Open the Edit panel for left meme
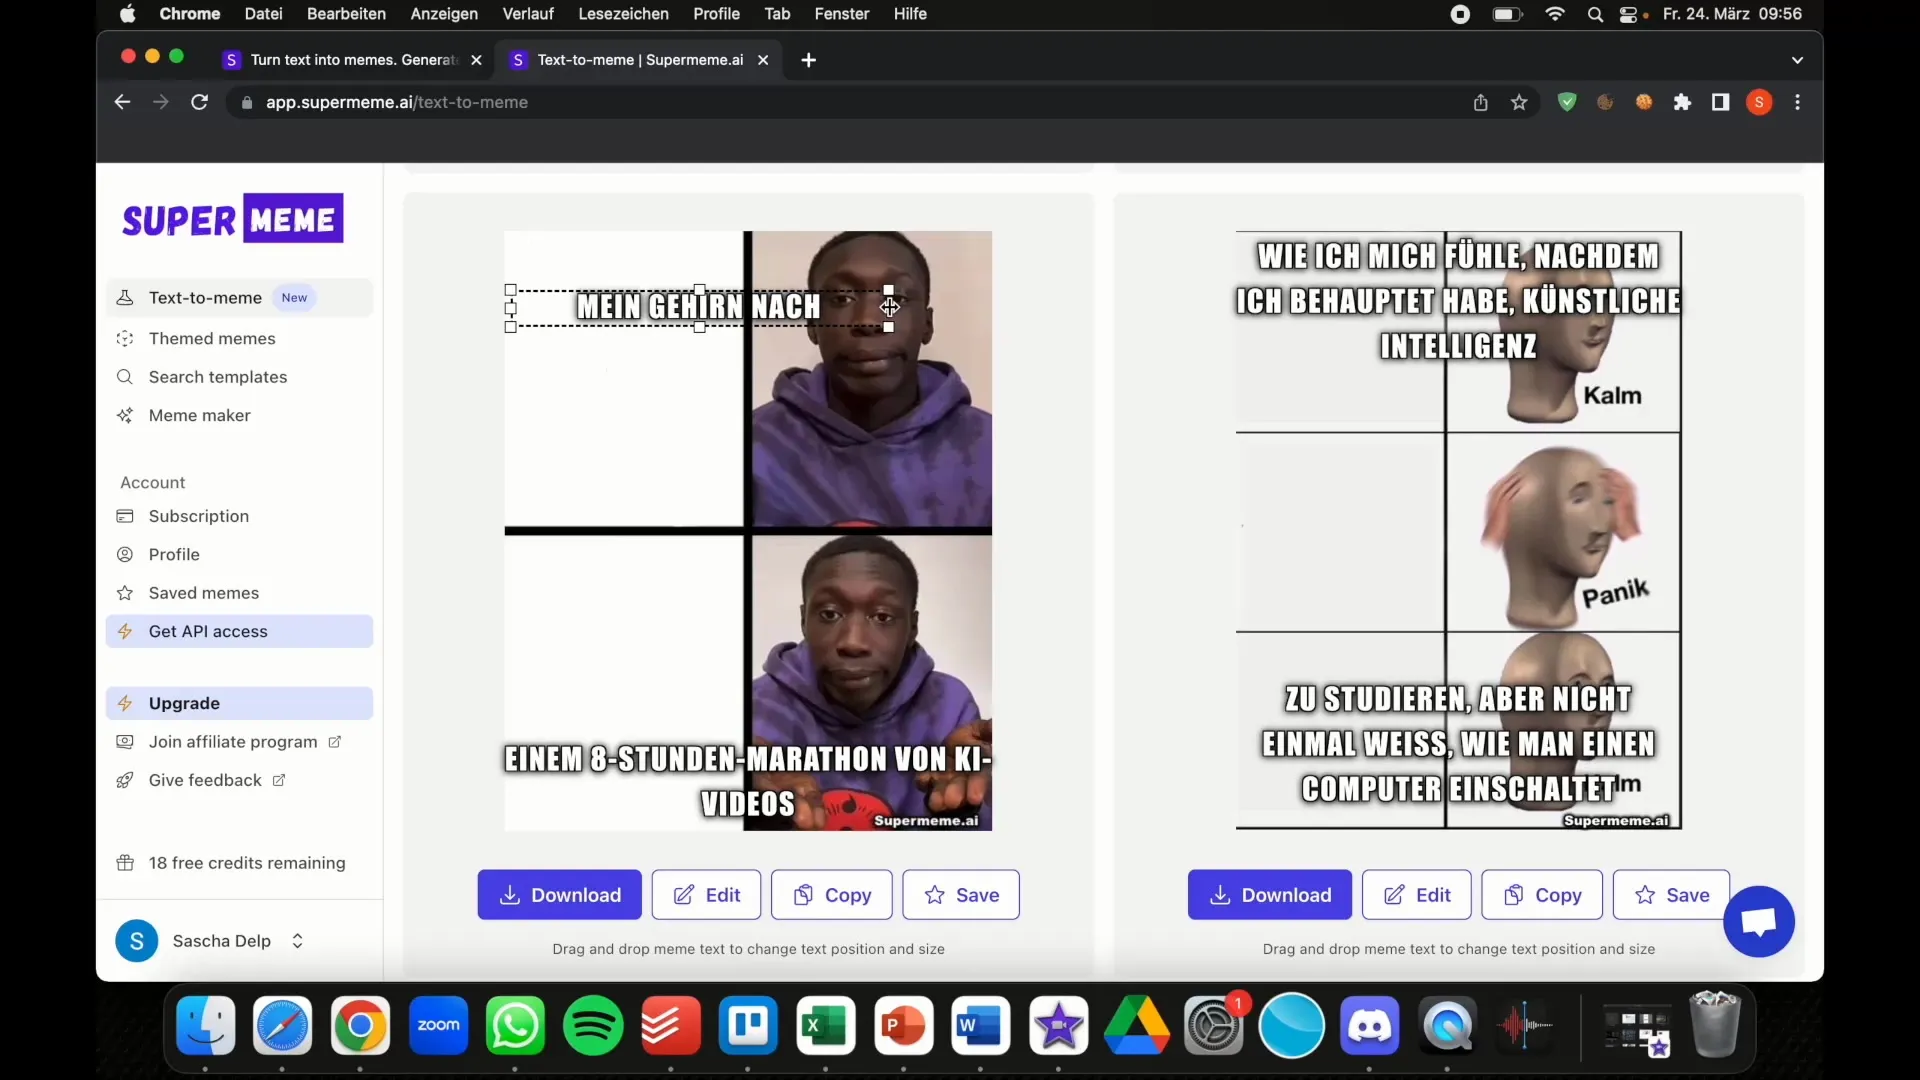 pos(707,894)
